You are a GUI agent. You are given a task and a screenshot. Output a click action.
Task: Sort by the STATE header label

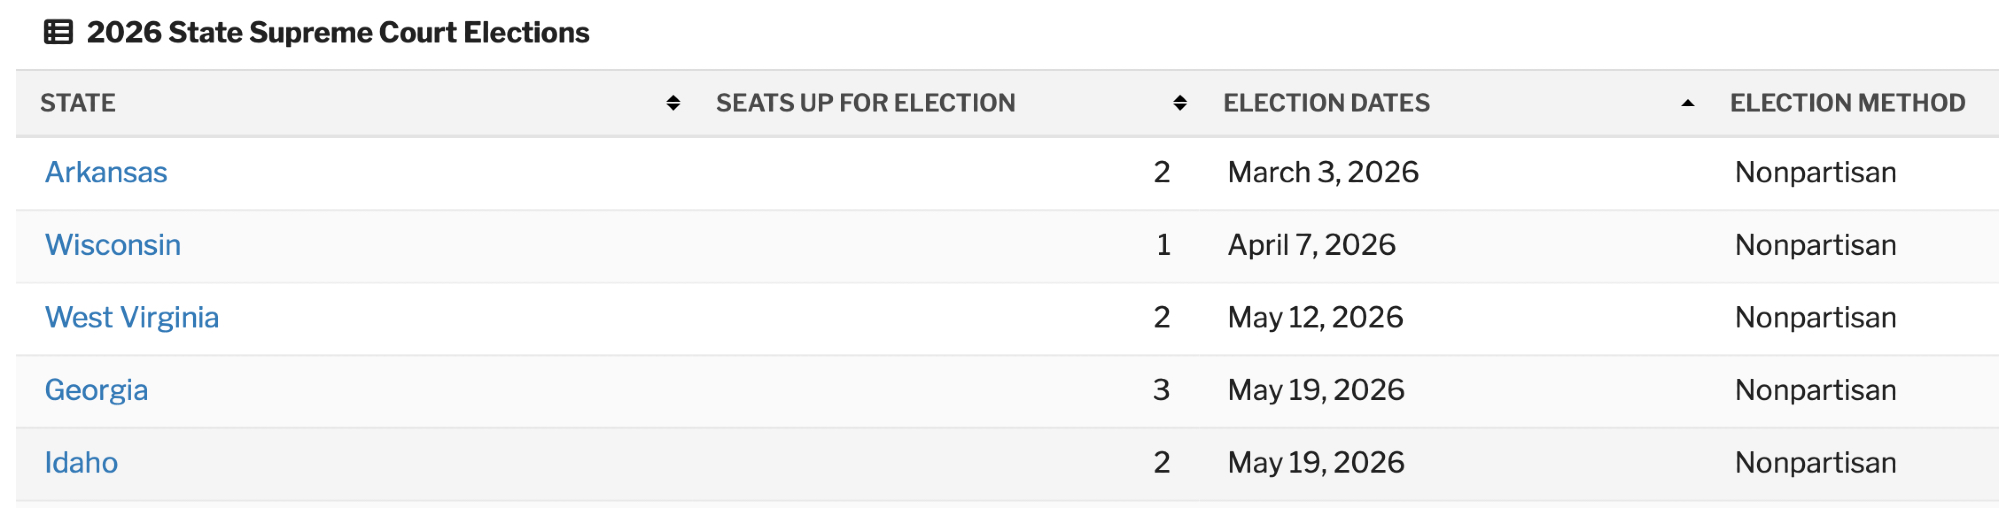point(78,103)
